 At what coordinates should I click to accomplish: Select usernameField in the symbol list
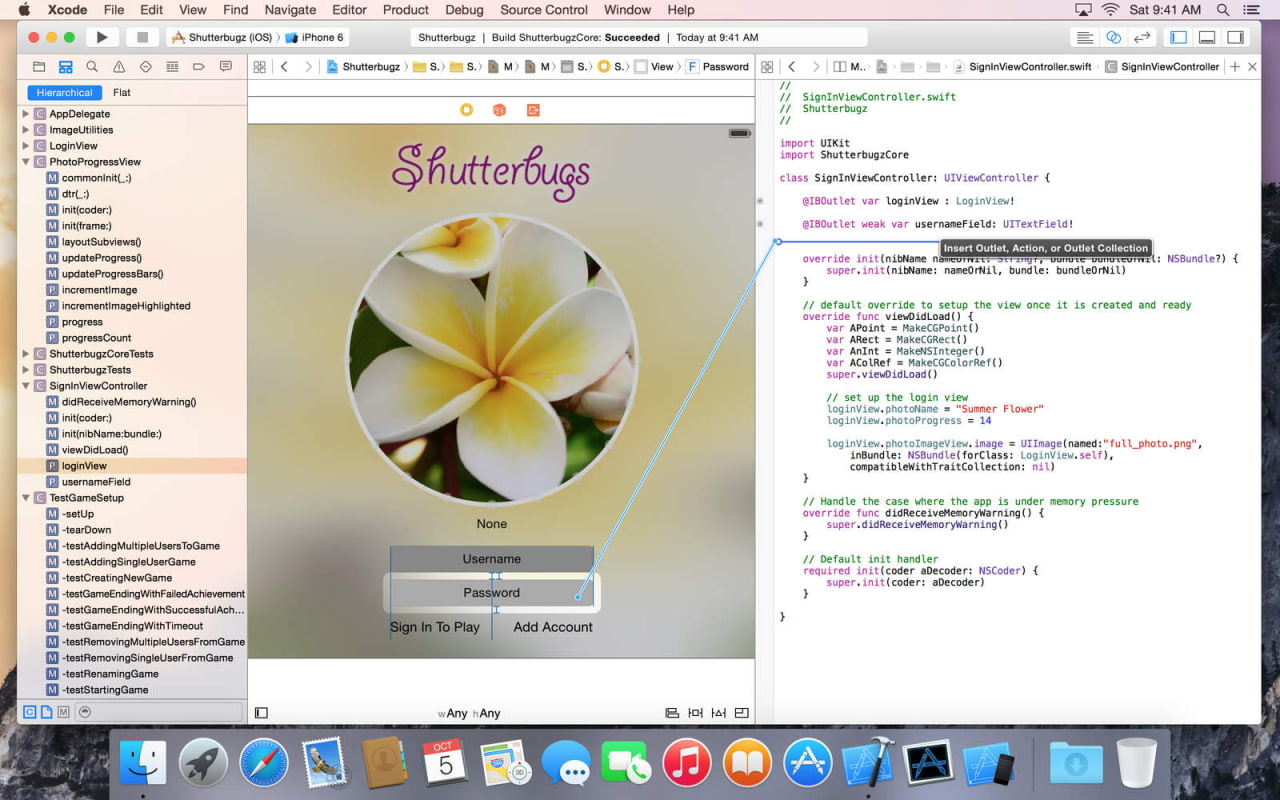(96, 482)
